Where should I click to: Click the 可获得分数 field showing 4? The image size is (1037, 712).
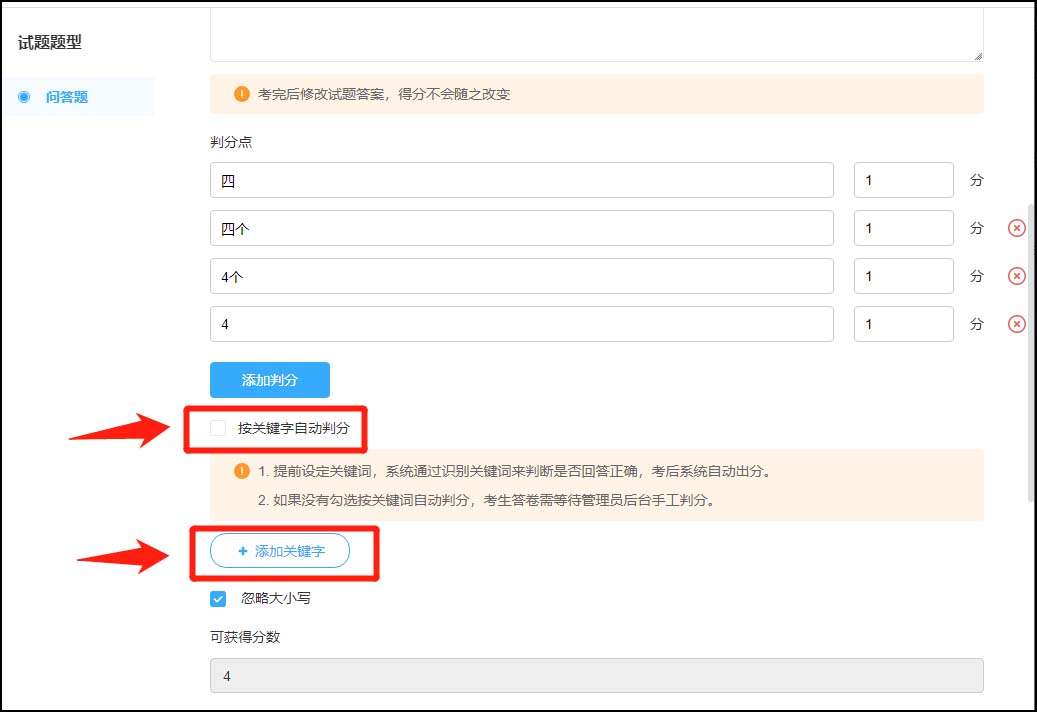click(x=595, y=676)
